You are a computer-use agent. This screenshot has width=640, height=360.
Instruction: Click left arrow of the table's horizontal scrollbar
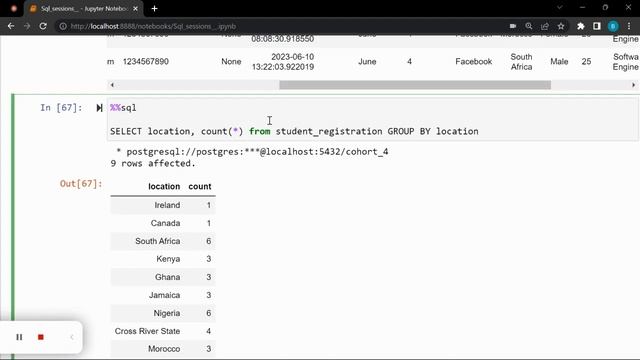[x=112, y=85]
